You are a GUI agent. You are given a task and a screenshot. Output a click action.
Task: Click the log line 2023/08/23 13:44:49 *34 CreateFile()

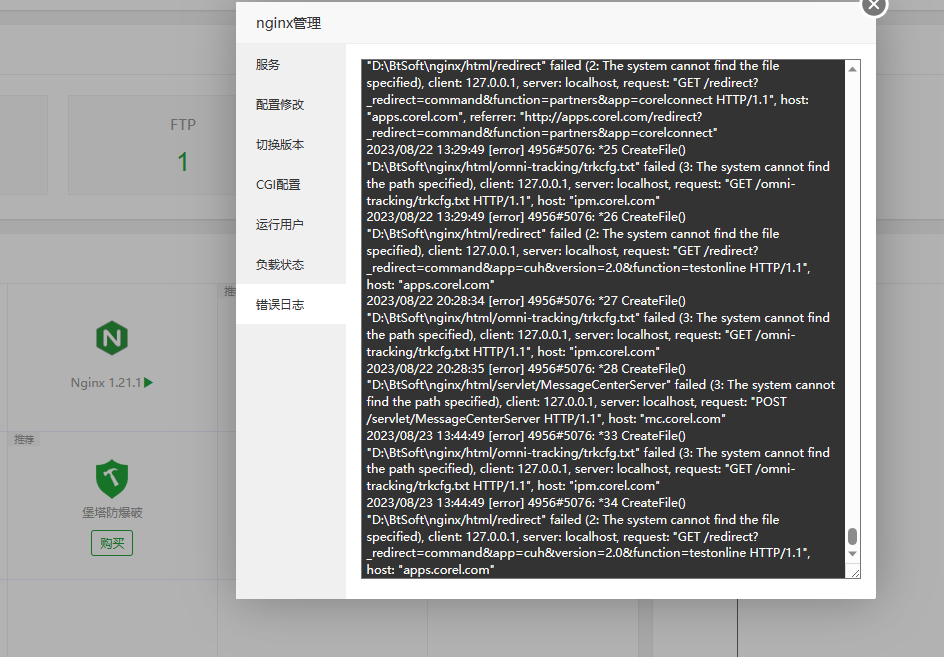pyautogui.click(x=526, y=502)
